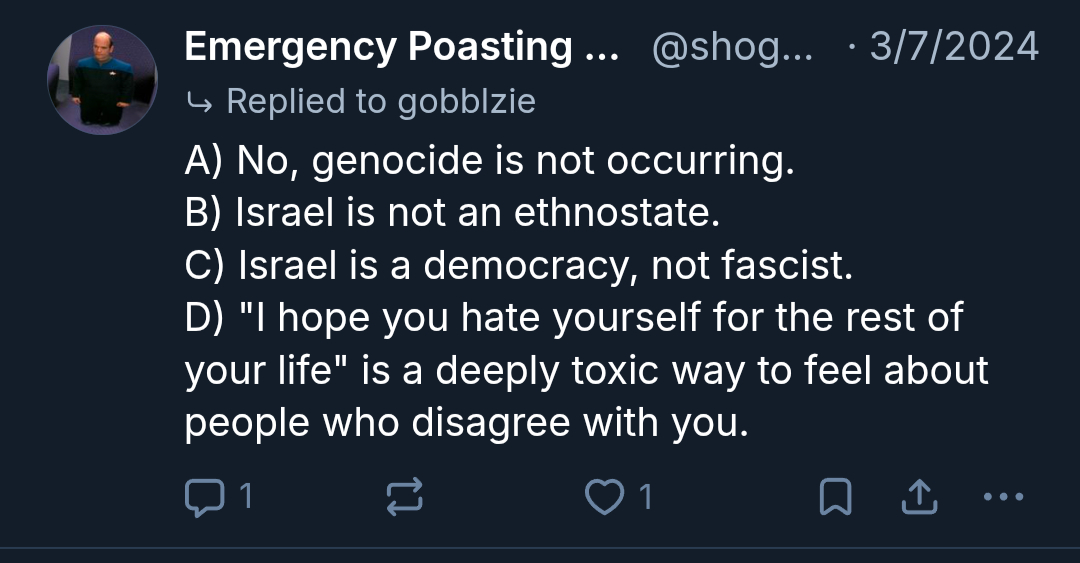Click the line starting 'D) "I hope you hate yourself'

coord(574,318)
